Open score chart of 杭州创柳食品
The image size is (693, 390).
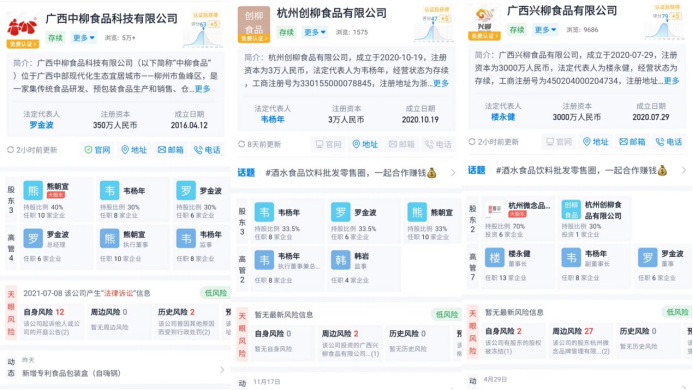click(433, 25)
